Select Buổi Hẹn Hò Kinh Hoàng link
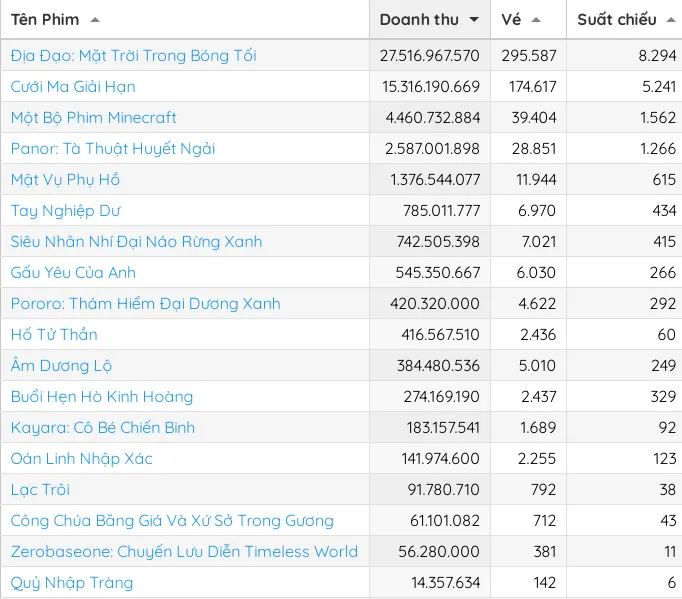The width and height of the screenshot is (682, 599). [102, 397]
